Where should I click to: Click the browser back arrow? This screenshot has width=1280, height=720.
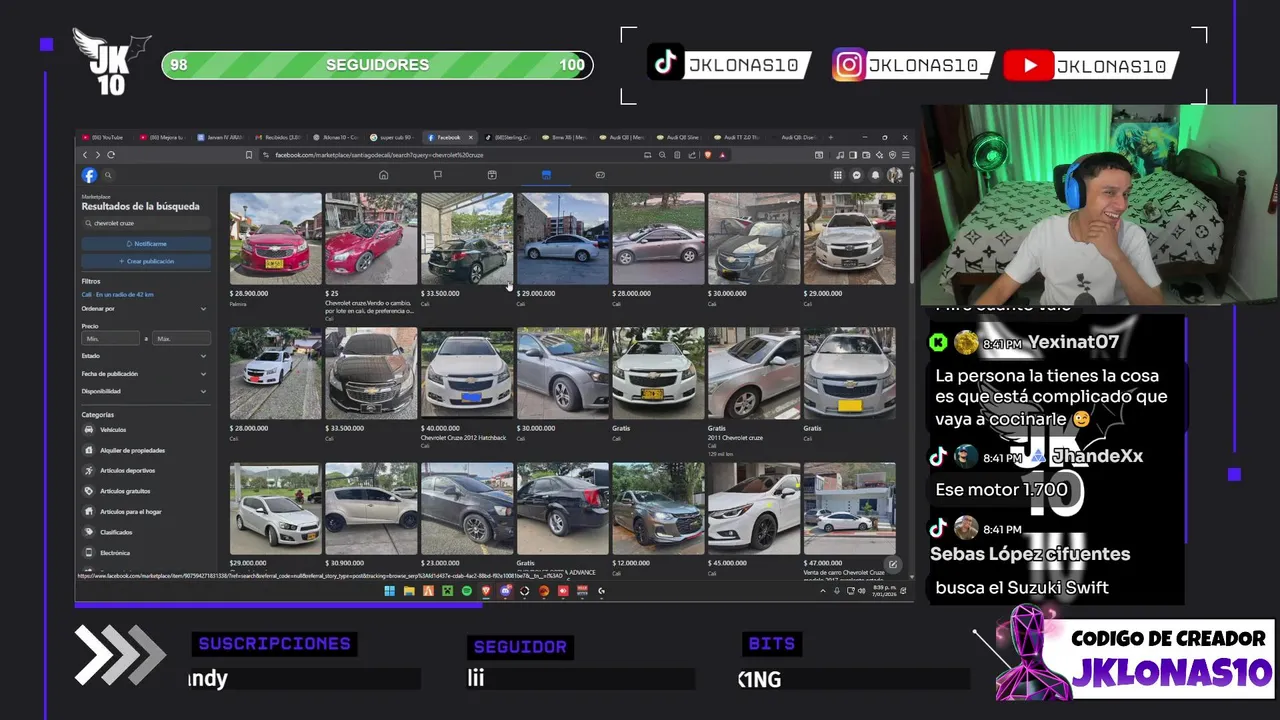coord(85,155)
